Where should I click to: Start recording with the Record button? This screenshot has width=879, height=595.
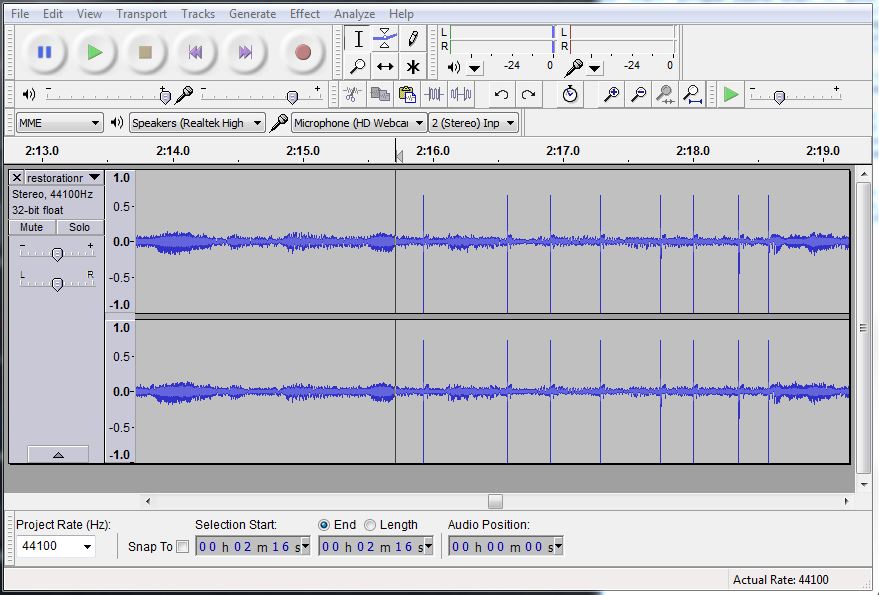point(303,53)
